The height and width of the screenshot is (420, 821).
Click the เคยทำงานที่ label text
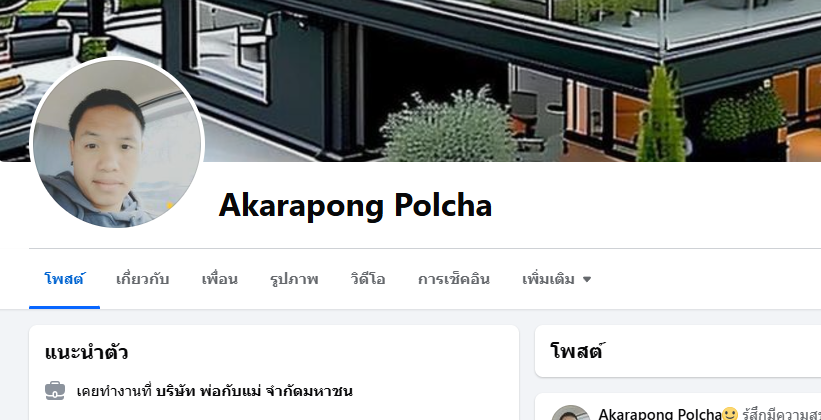(114, 391)
